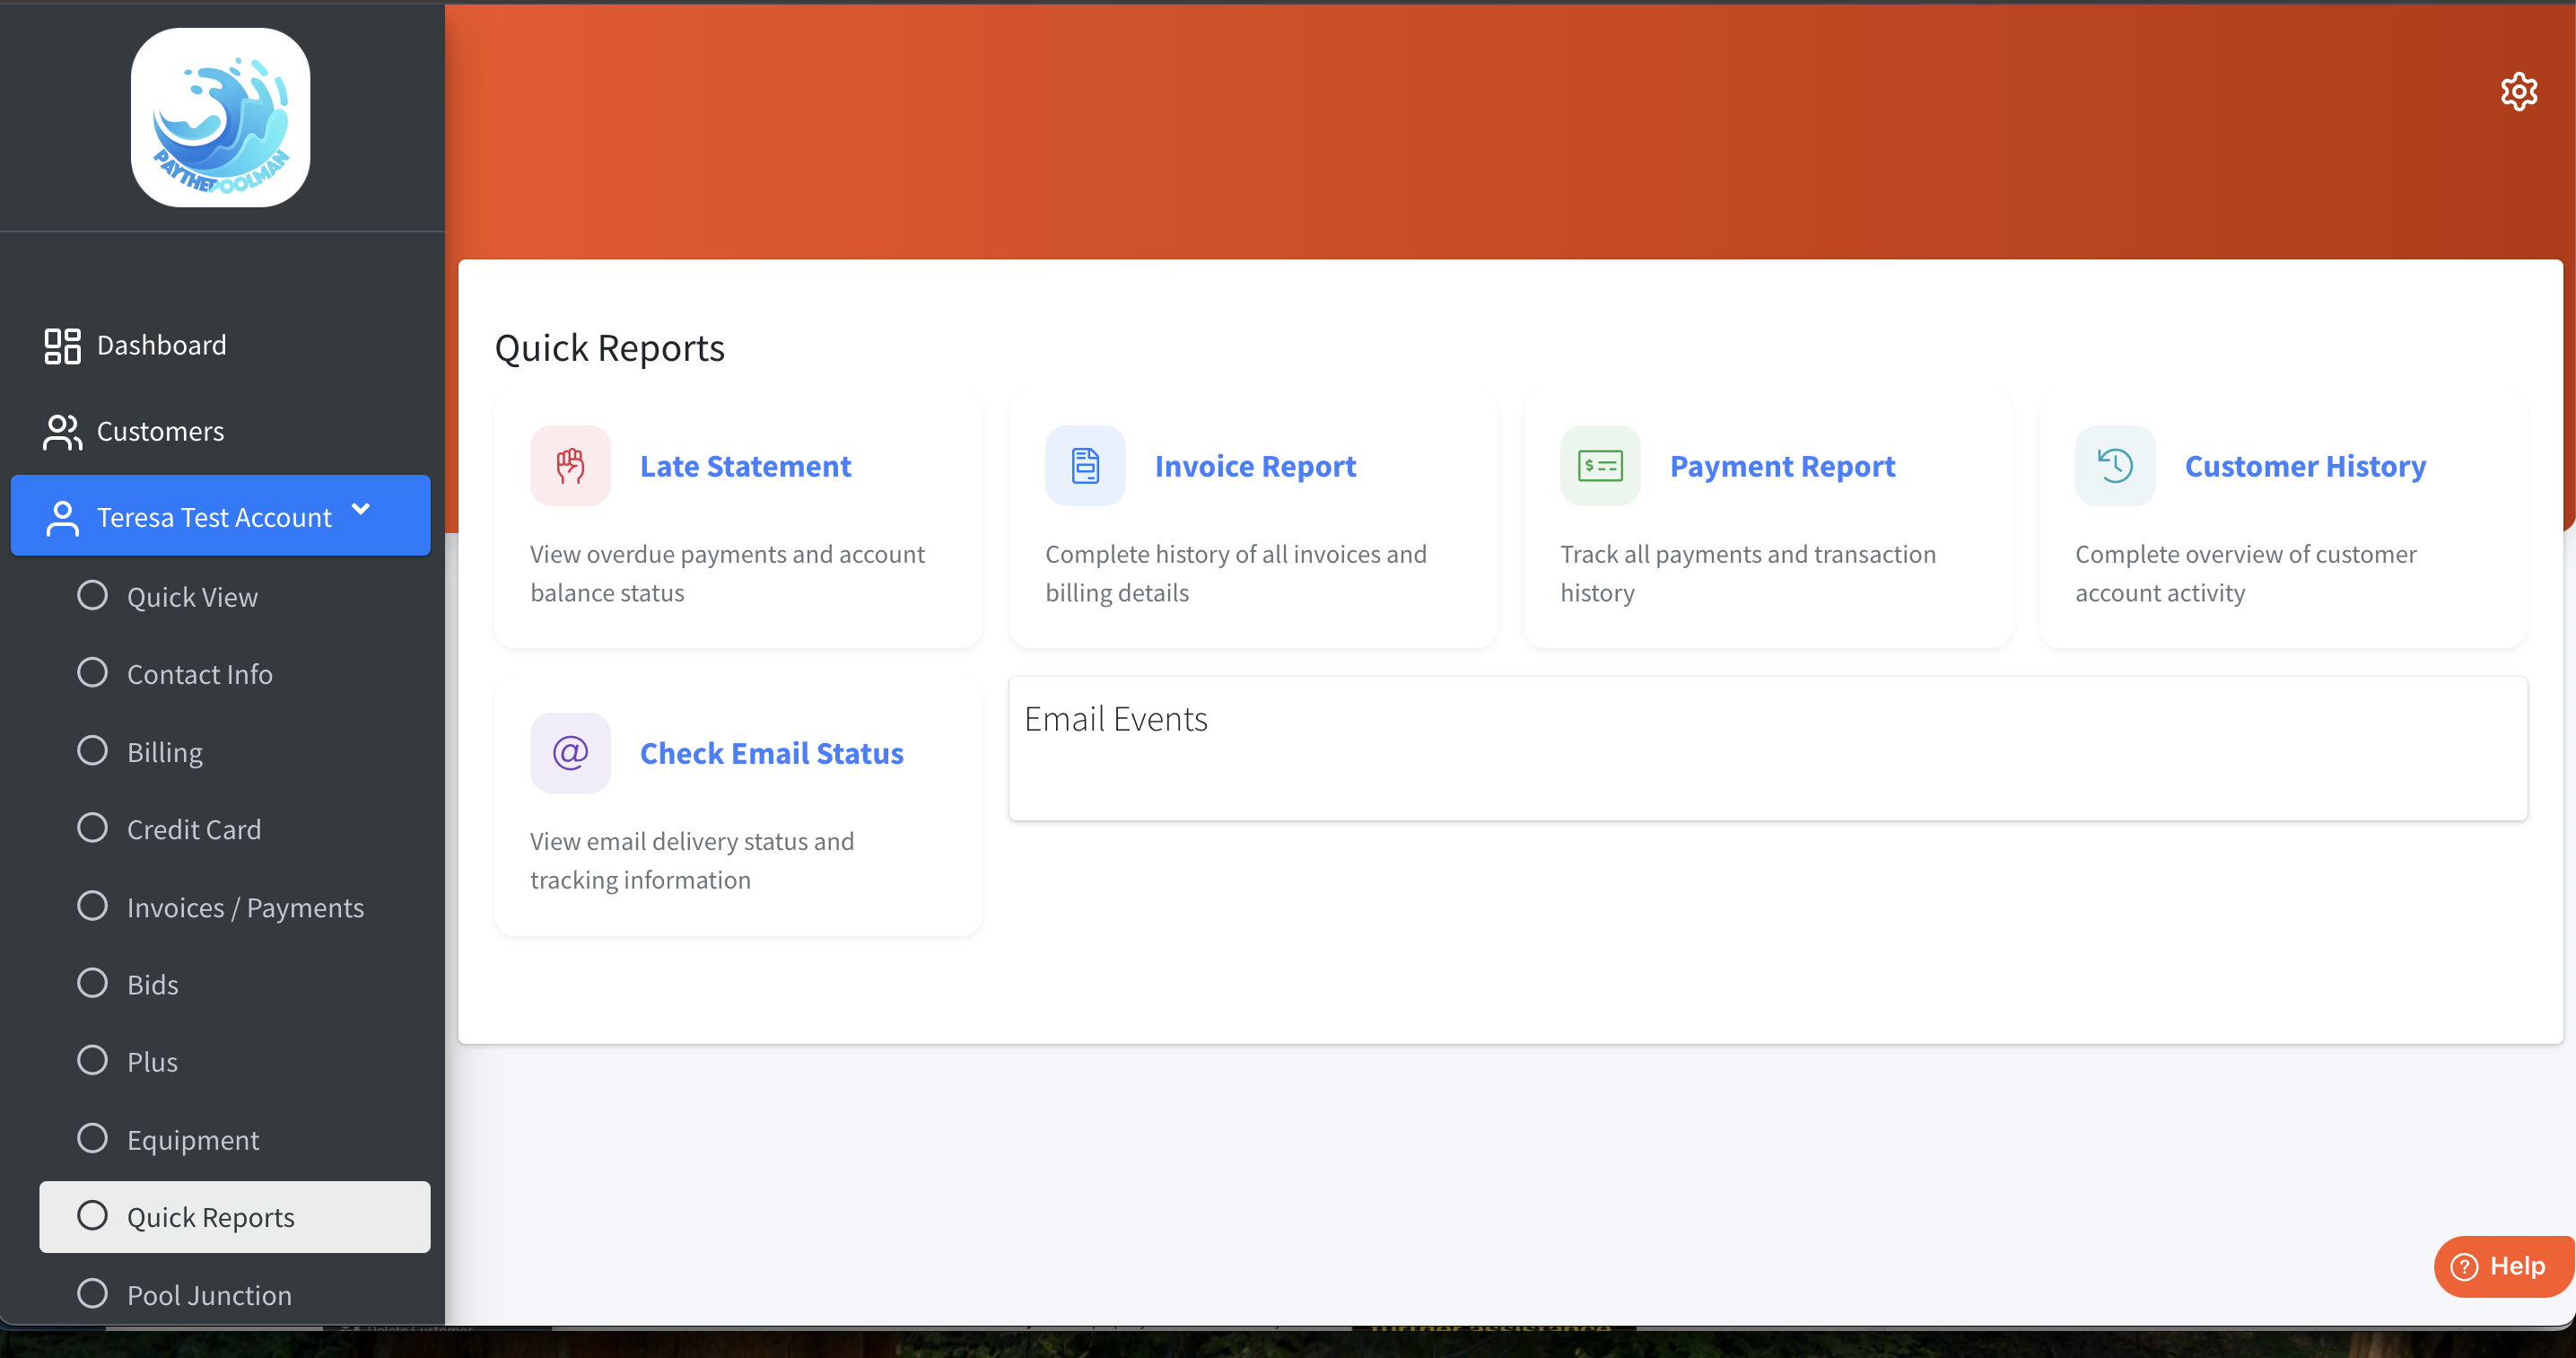Open settings gear icon in header

2518,92
